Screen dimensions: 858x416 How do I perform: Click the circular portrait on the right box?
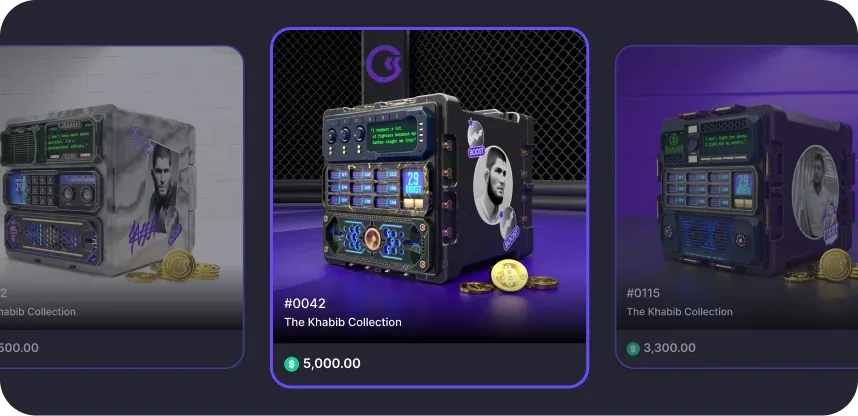click(x=815, y=192)
